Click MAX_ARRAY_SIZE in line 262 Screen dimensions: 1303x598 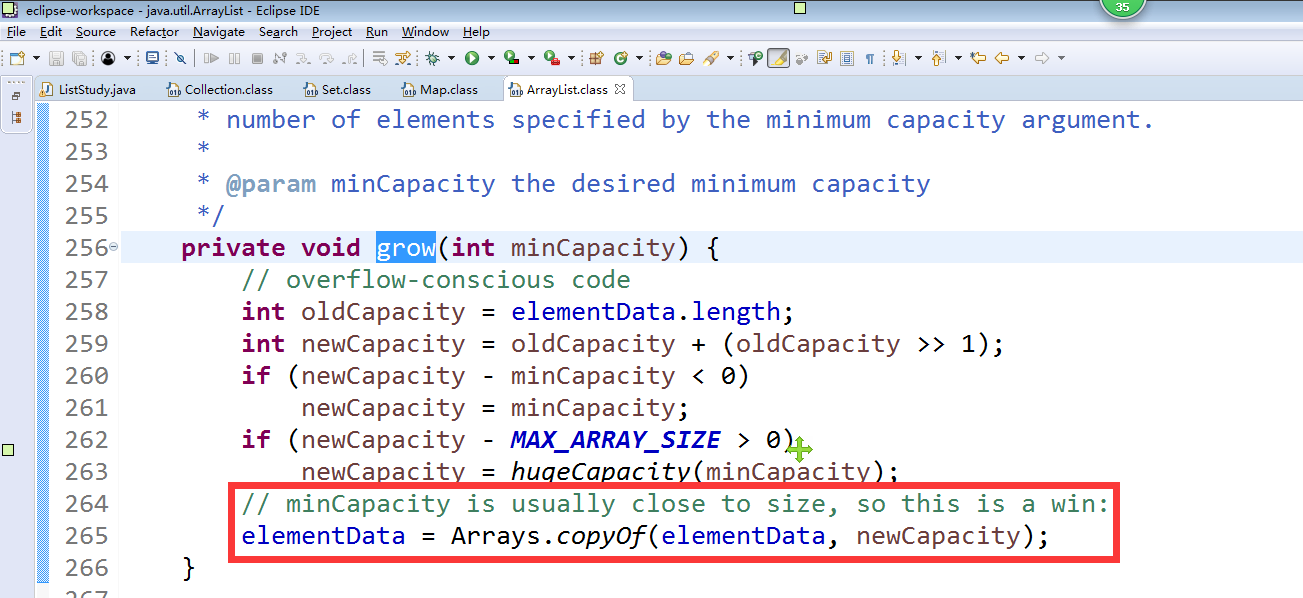(615, 440)
